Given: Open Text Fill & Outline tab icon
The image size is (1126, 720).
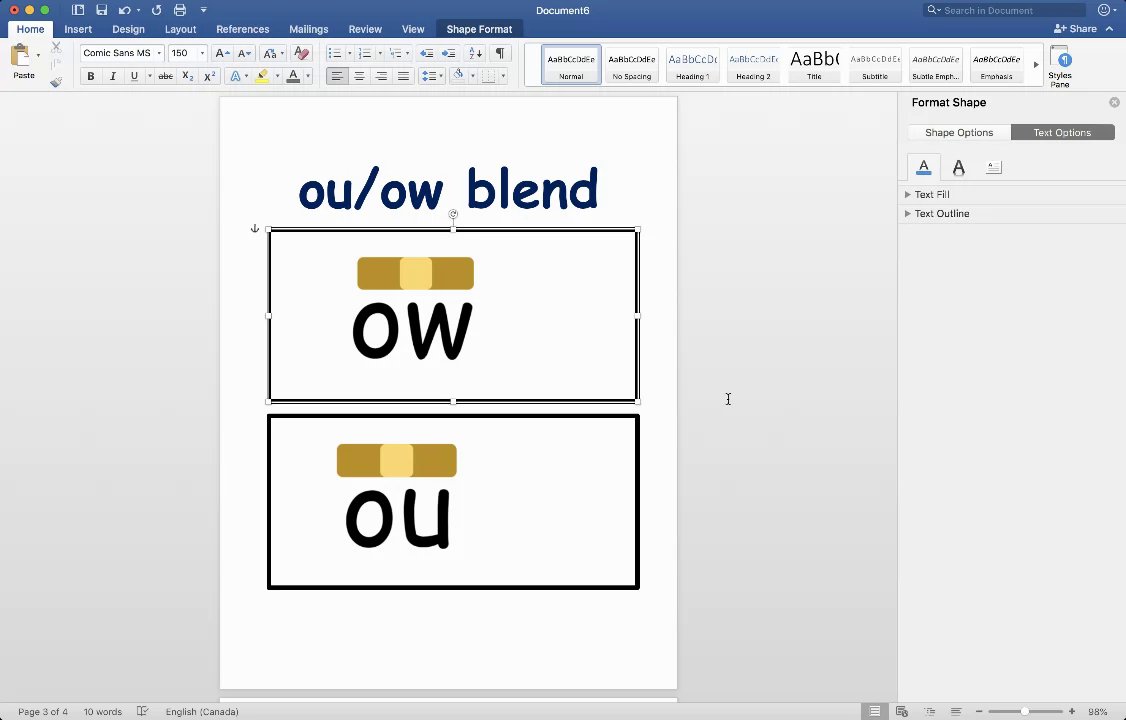Looking at the screenshot, I should [923, 167].
